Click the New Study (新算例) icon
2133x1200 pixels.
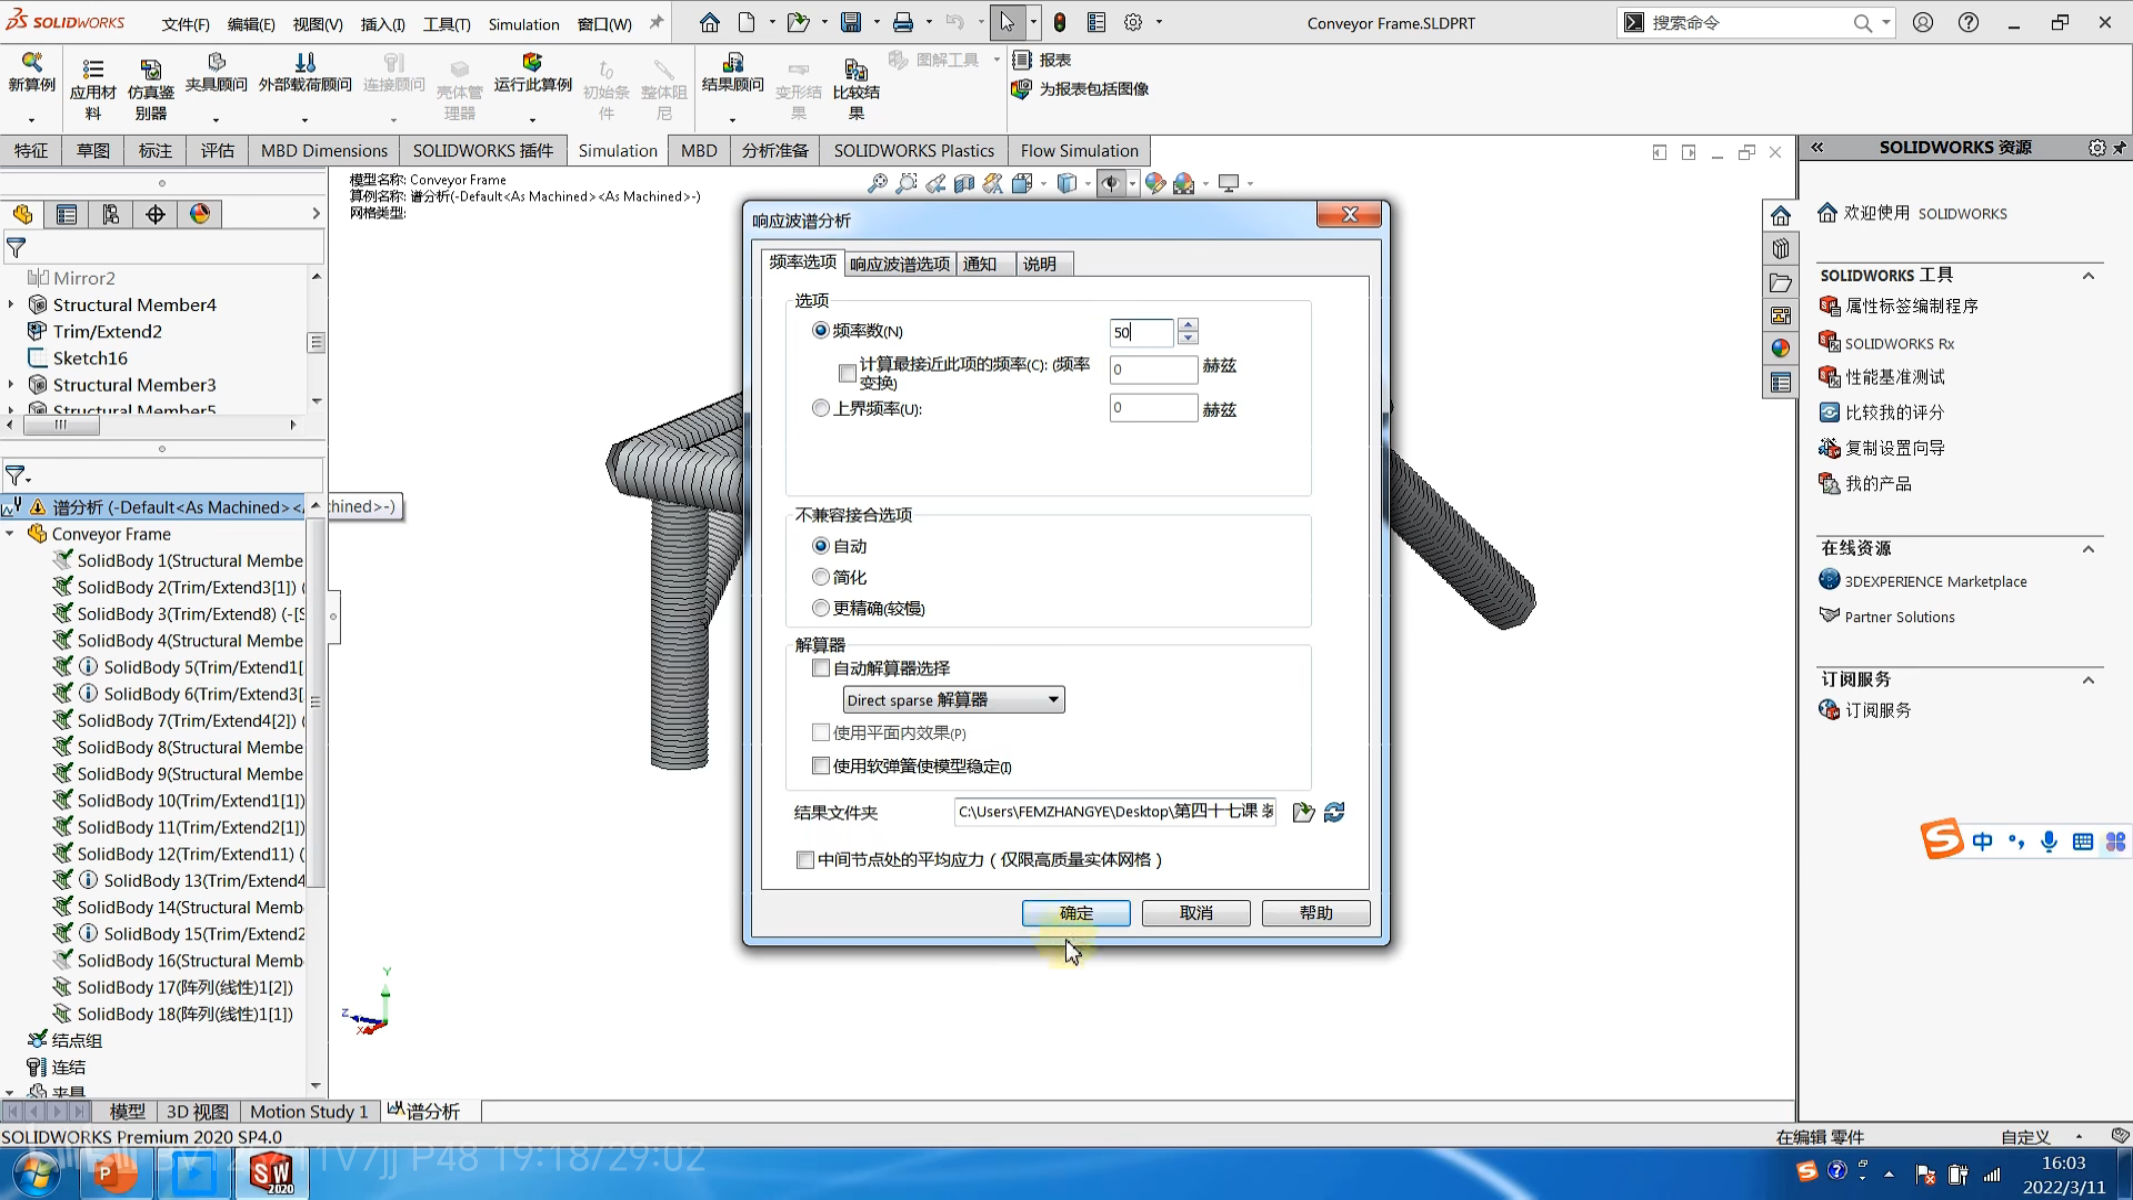click(x=31, y=63)
